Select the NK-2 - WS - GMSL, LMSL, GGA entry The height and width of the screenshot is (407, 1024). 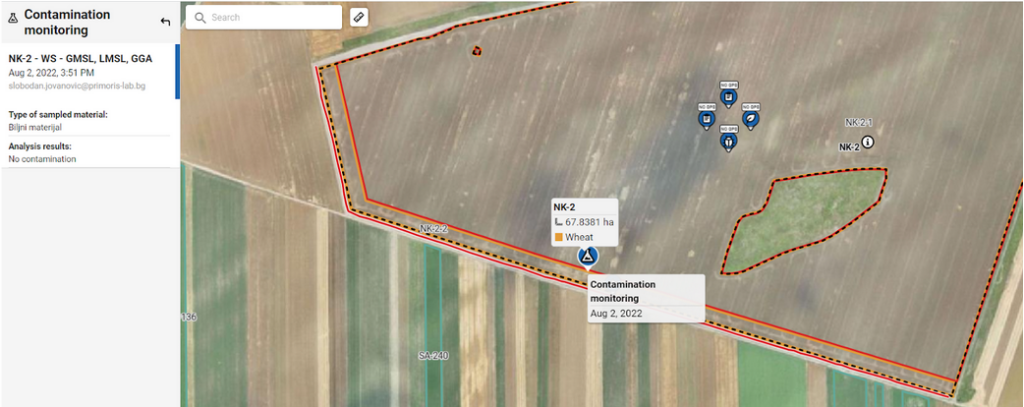point(89,72)
